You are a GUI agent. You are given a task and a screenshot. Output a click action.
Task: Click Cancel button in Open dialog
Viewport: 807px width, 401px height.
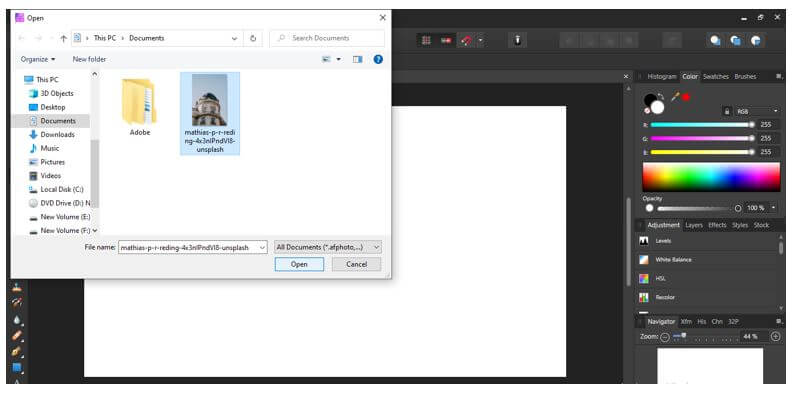coord(356,264)
